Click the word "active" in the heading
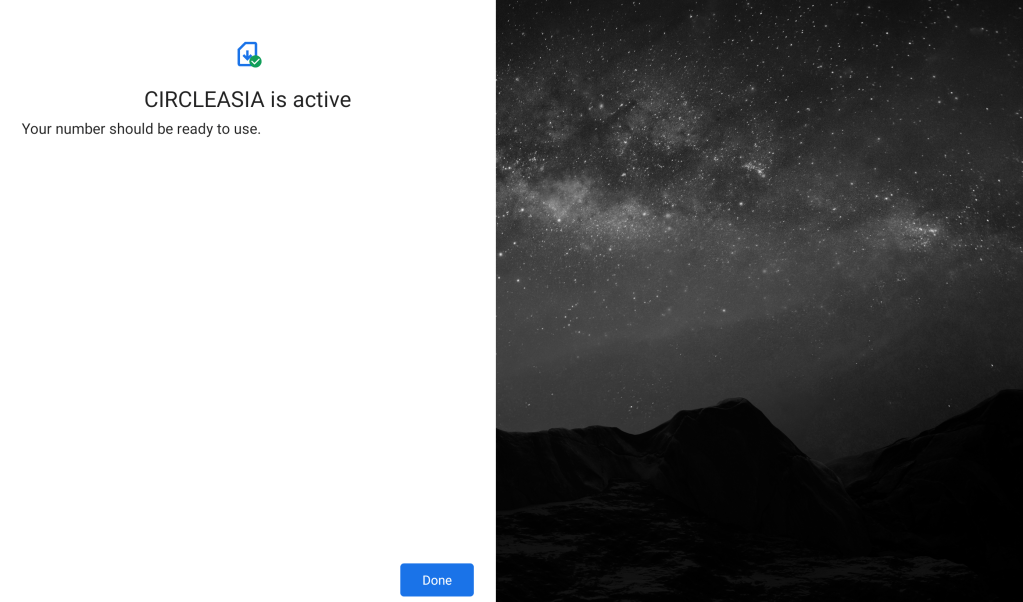Image resolution: width=1023 pixels, height=602 pixels. point(322,99)
